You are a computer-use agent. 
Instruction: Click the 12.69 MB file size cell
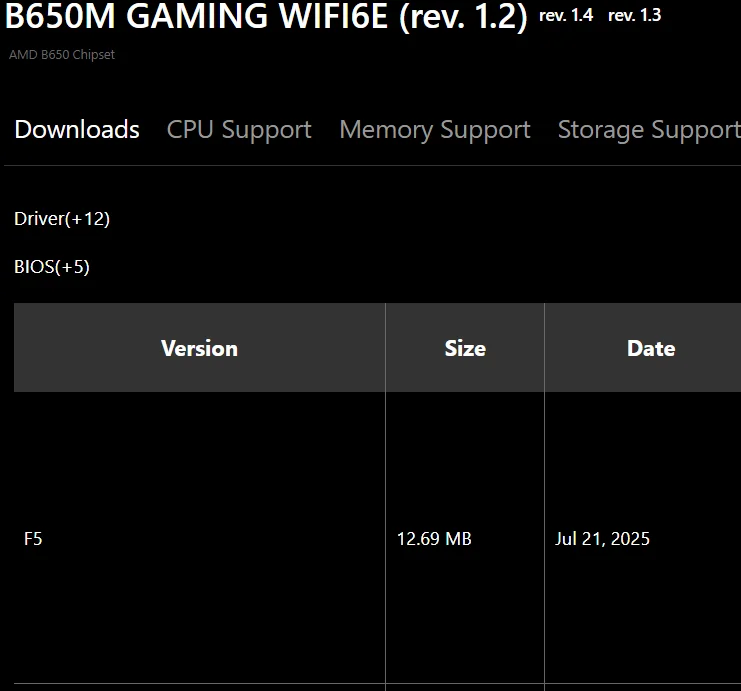click(434, 539)
